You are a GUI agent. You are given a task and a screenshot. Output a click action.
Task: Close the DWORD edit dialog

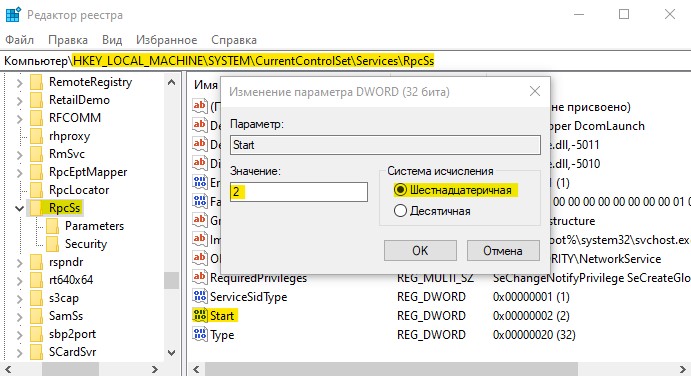pyautogui.click(x=535, y=91)
